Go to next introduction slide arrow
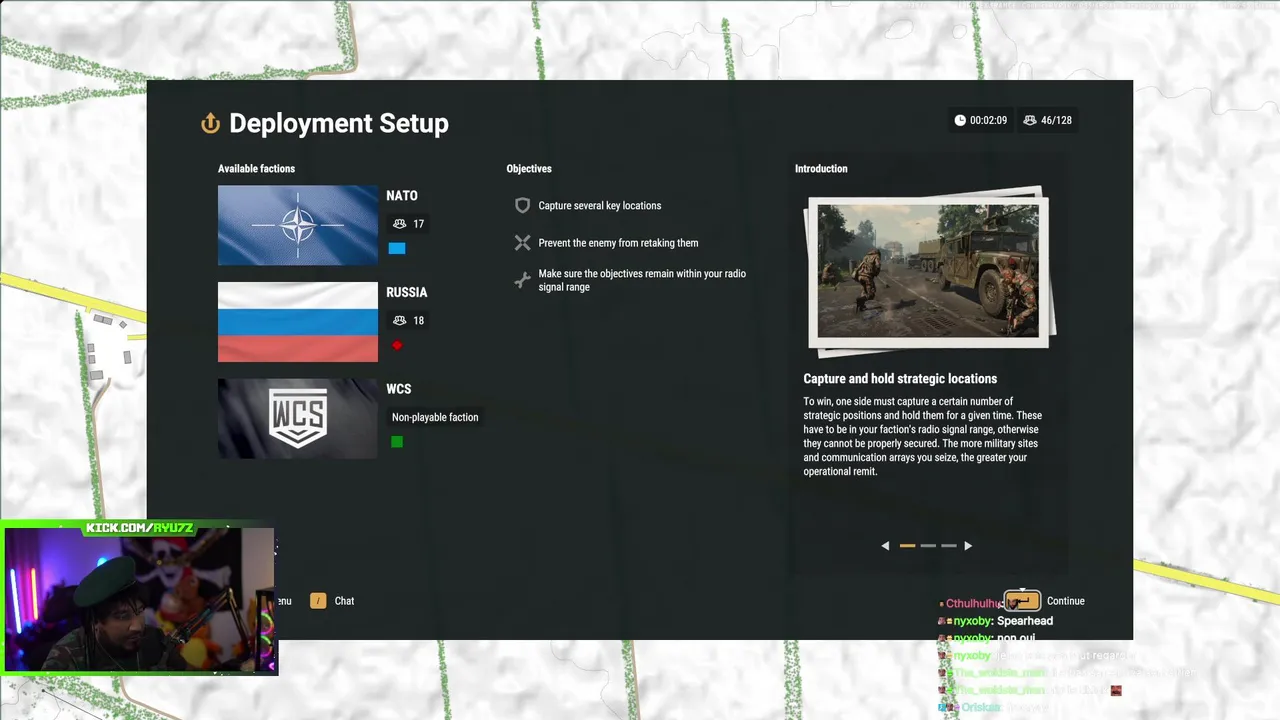The image size is (1280, 720). click(x=968, y=546)
